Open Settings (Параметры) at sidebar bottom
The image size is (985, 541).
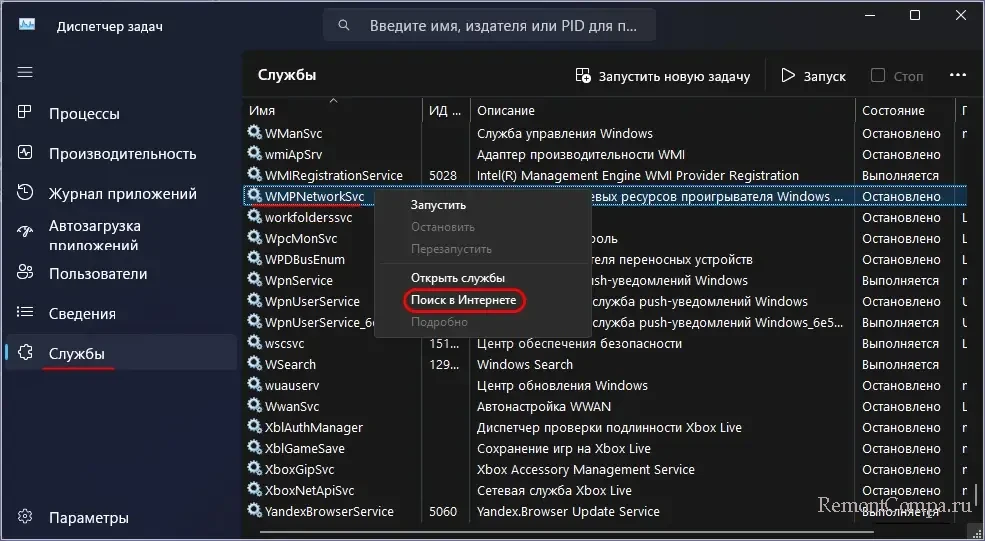tap(88, 518)
